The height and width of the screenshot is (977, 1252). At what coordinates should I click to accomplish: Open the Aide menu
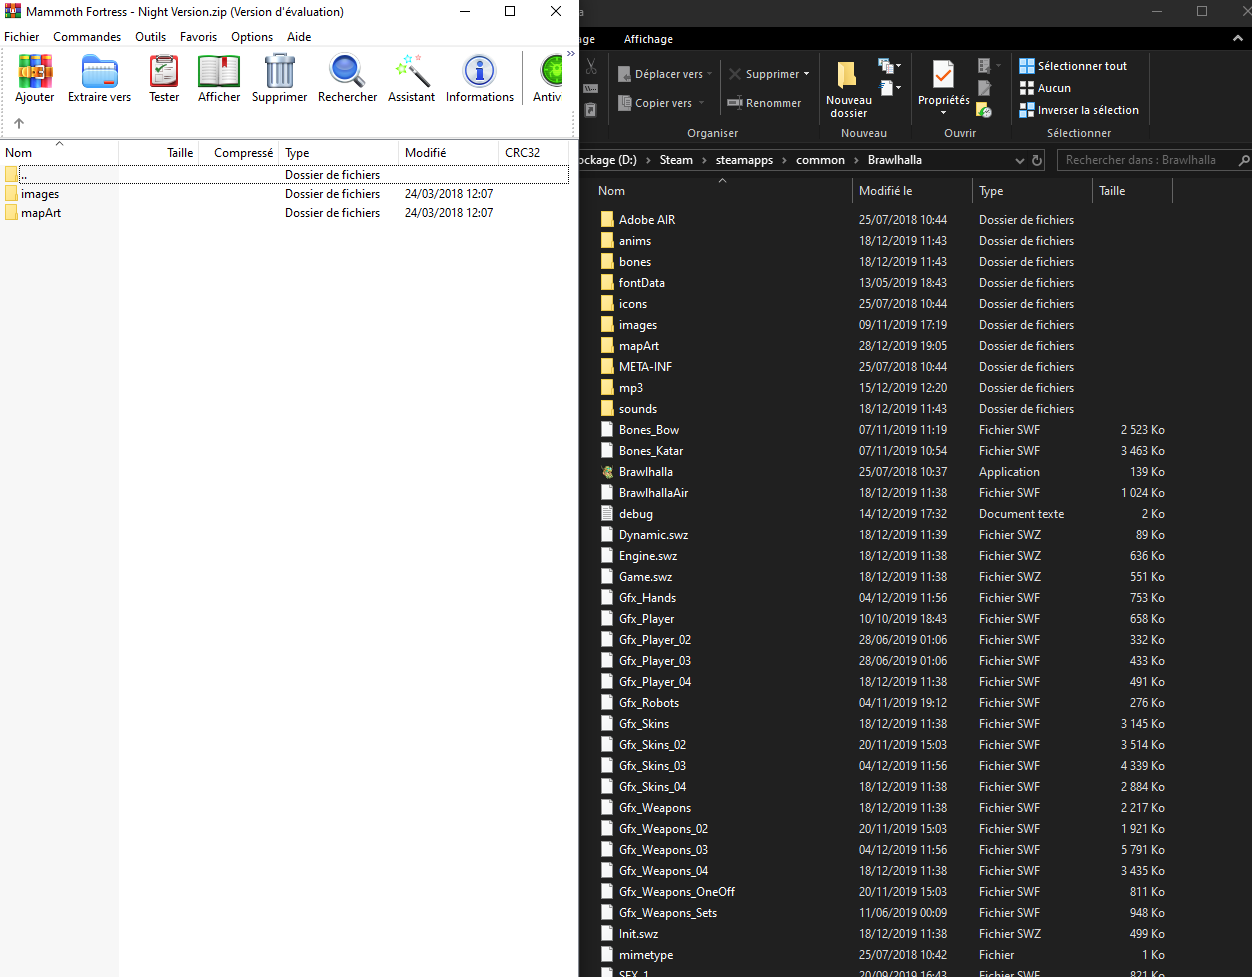pos(299,37)
